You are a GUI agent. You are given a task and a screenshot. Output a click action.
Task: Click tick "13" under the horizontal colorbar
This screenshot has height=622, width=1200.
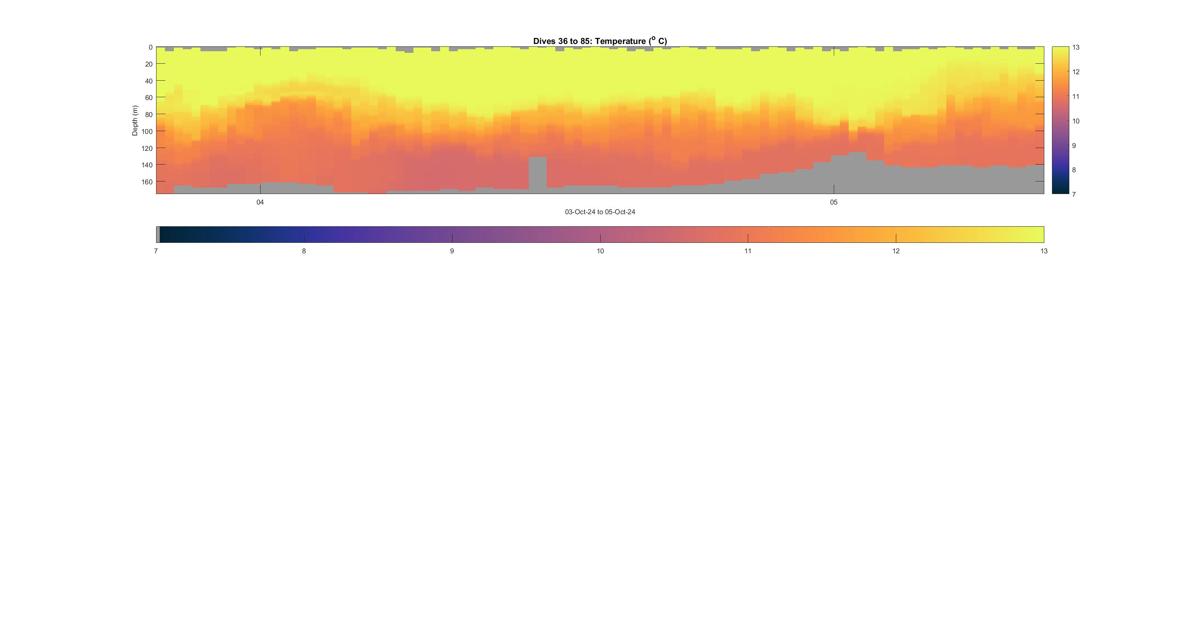point(1044,251)
